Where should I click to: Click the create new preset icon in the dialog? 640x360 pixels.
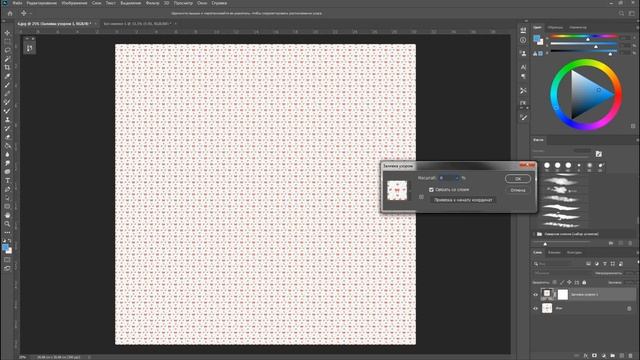[x=421, y=197]
